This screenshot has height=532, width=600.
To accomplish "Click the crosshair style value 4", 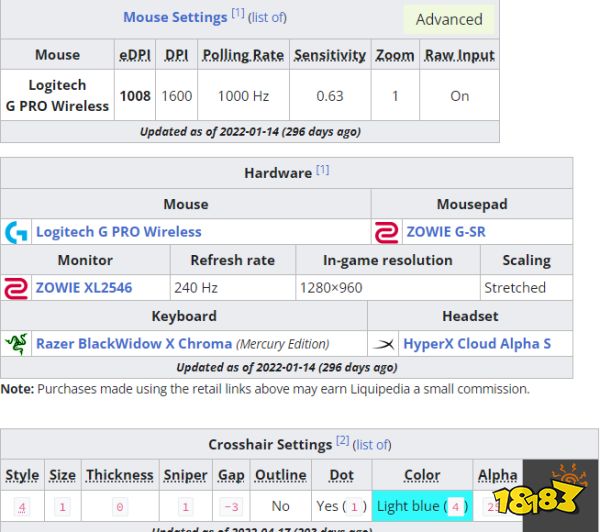I will pyautogui.click(x=22, y=507).
